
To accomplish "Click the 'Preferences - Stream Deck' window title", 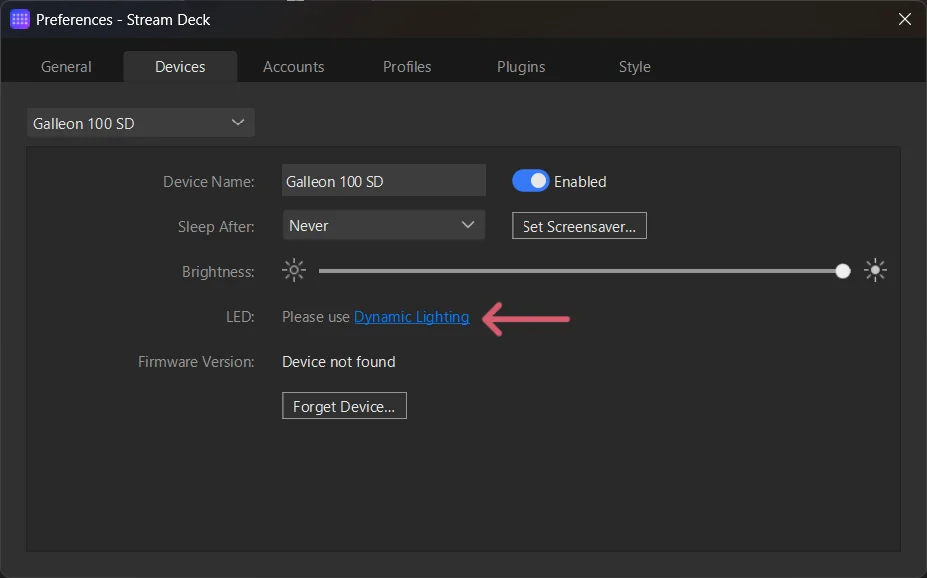I will (x=123, y=20).
